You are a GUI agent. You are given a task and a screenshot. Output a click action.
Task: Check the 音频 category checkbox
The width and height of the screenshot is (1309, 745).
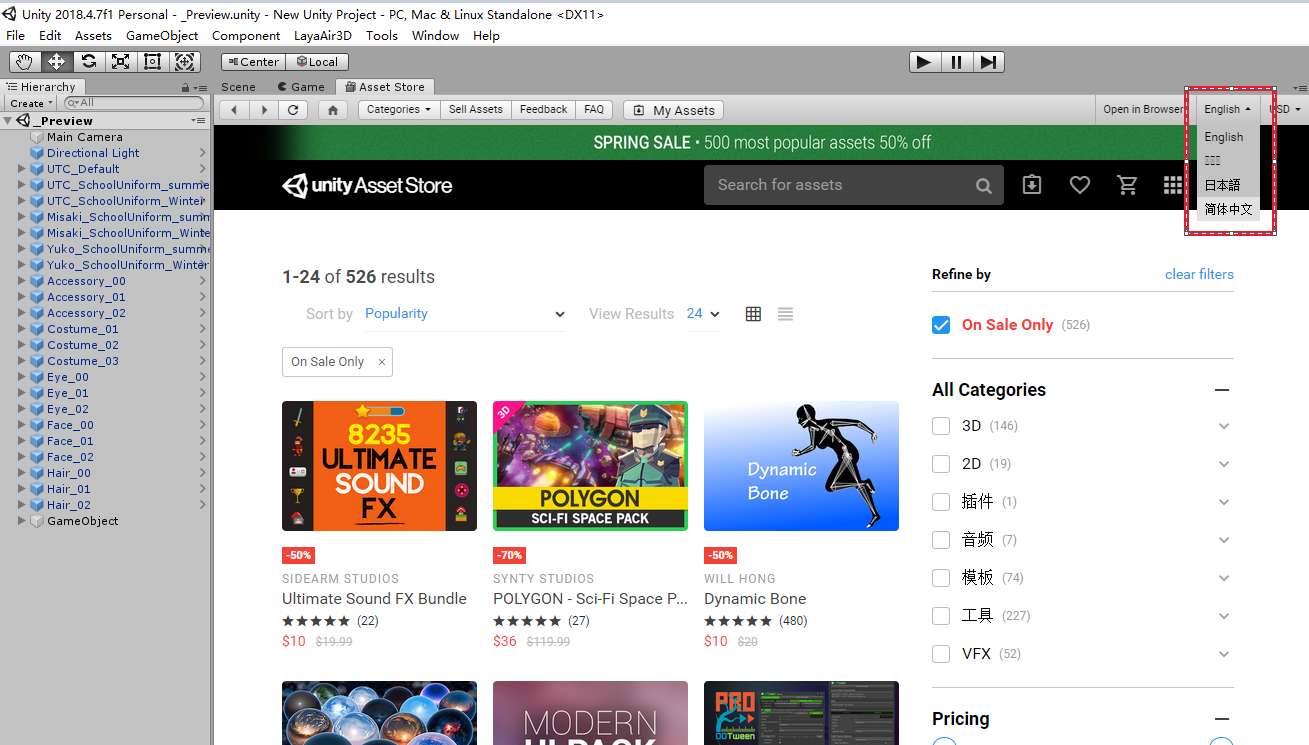[x=941, y=540]
